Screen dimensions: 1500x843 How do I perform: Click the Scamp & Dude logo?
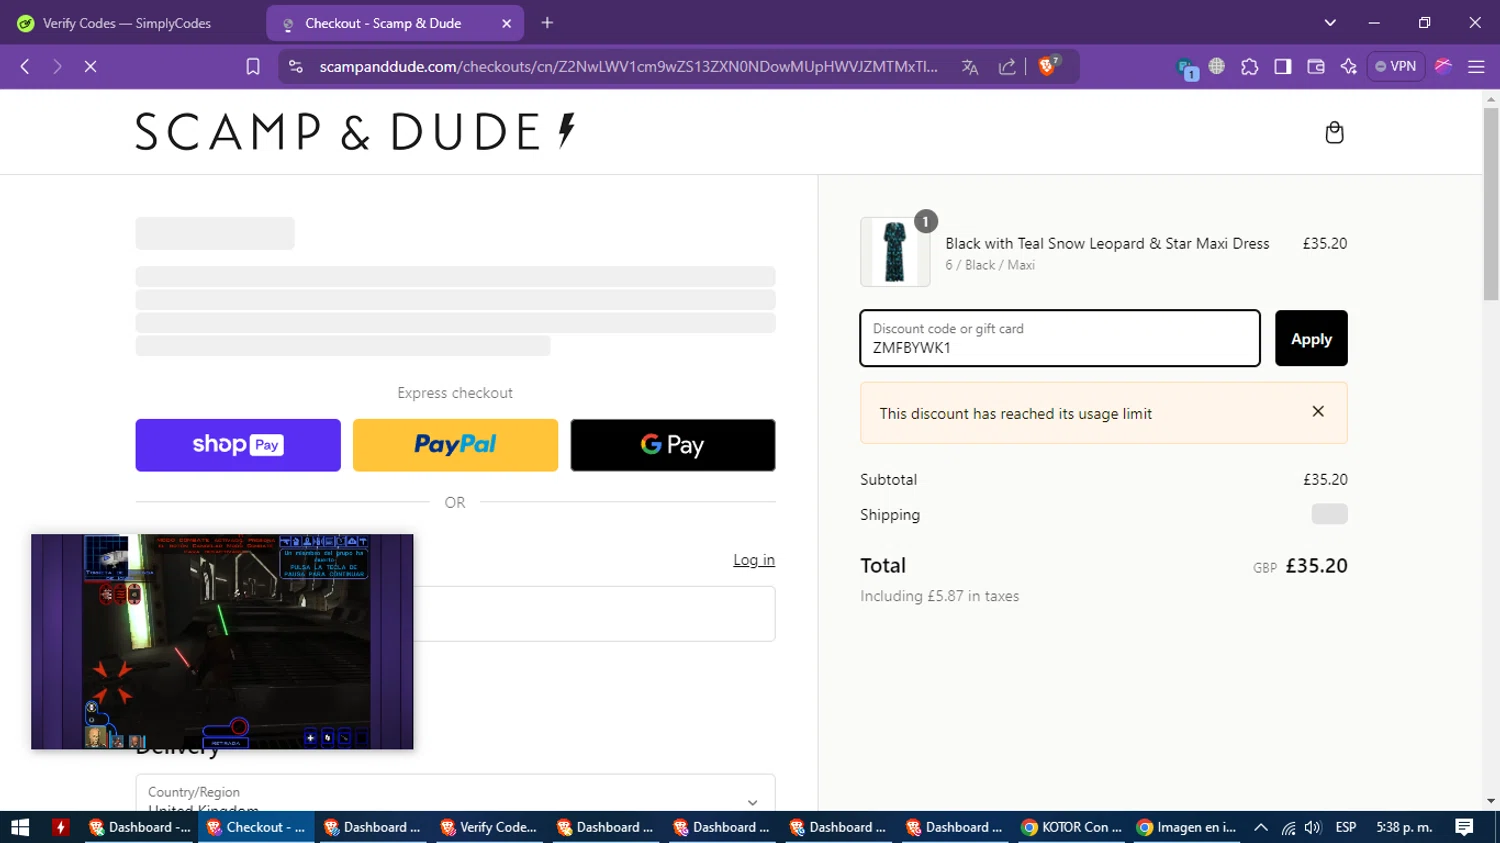click(x=356, y=132)
